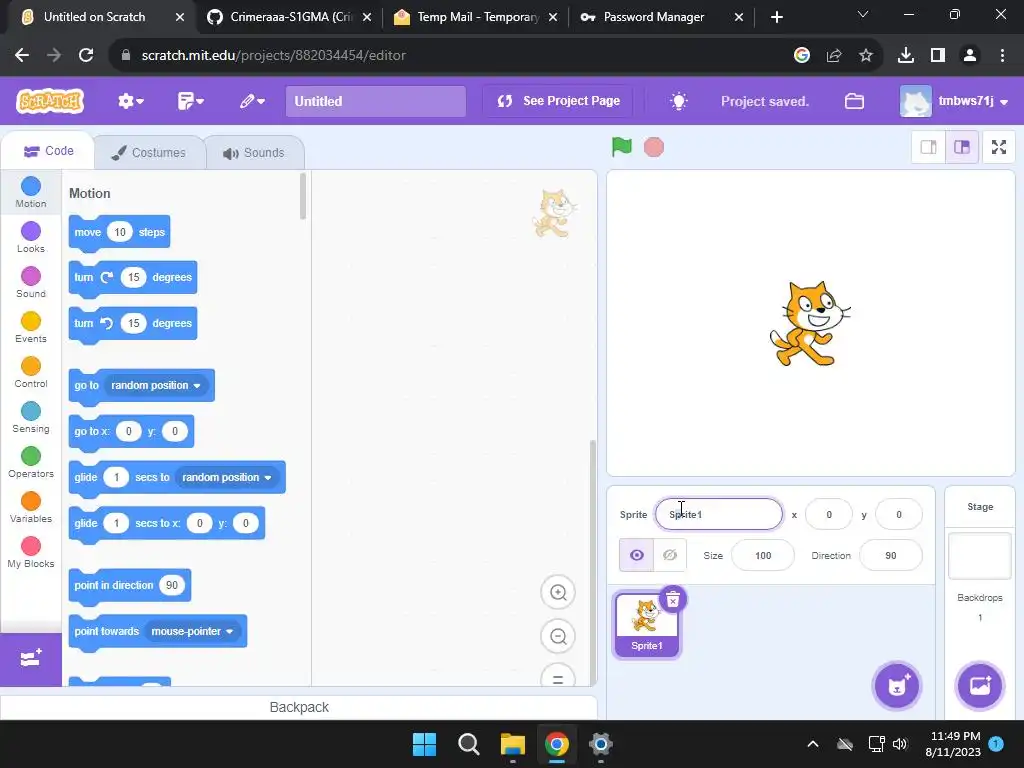Click the sprite Direction field
This screenshot has width=1024, height=768.
click(x=891, y=556)
